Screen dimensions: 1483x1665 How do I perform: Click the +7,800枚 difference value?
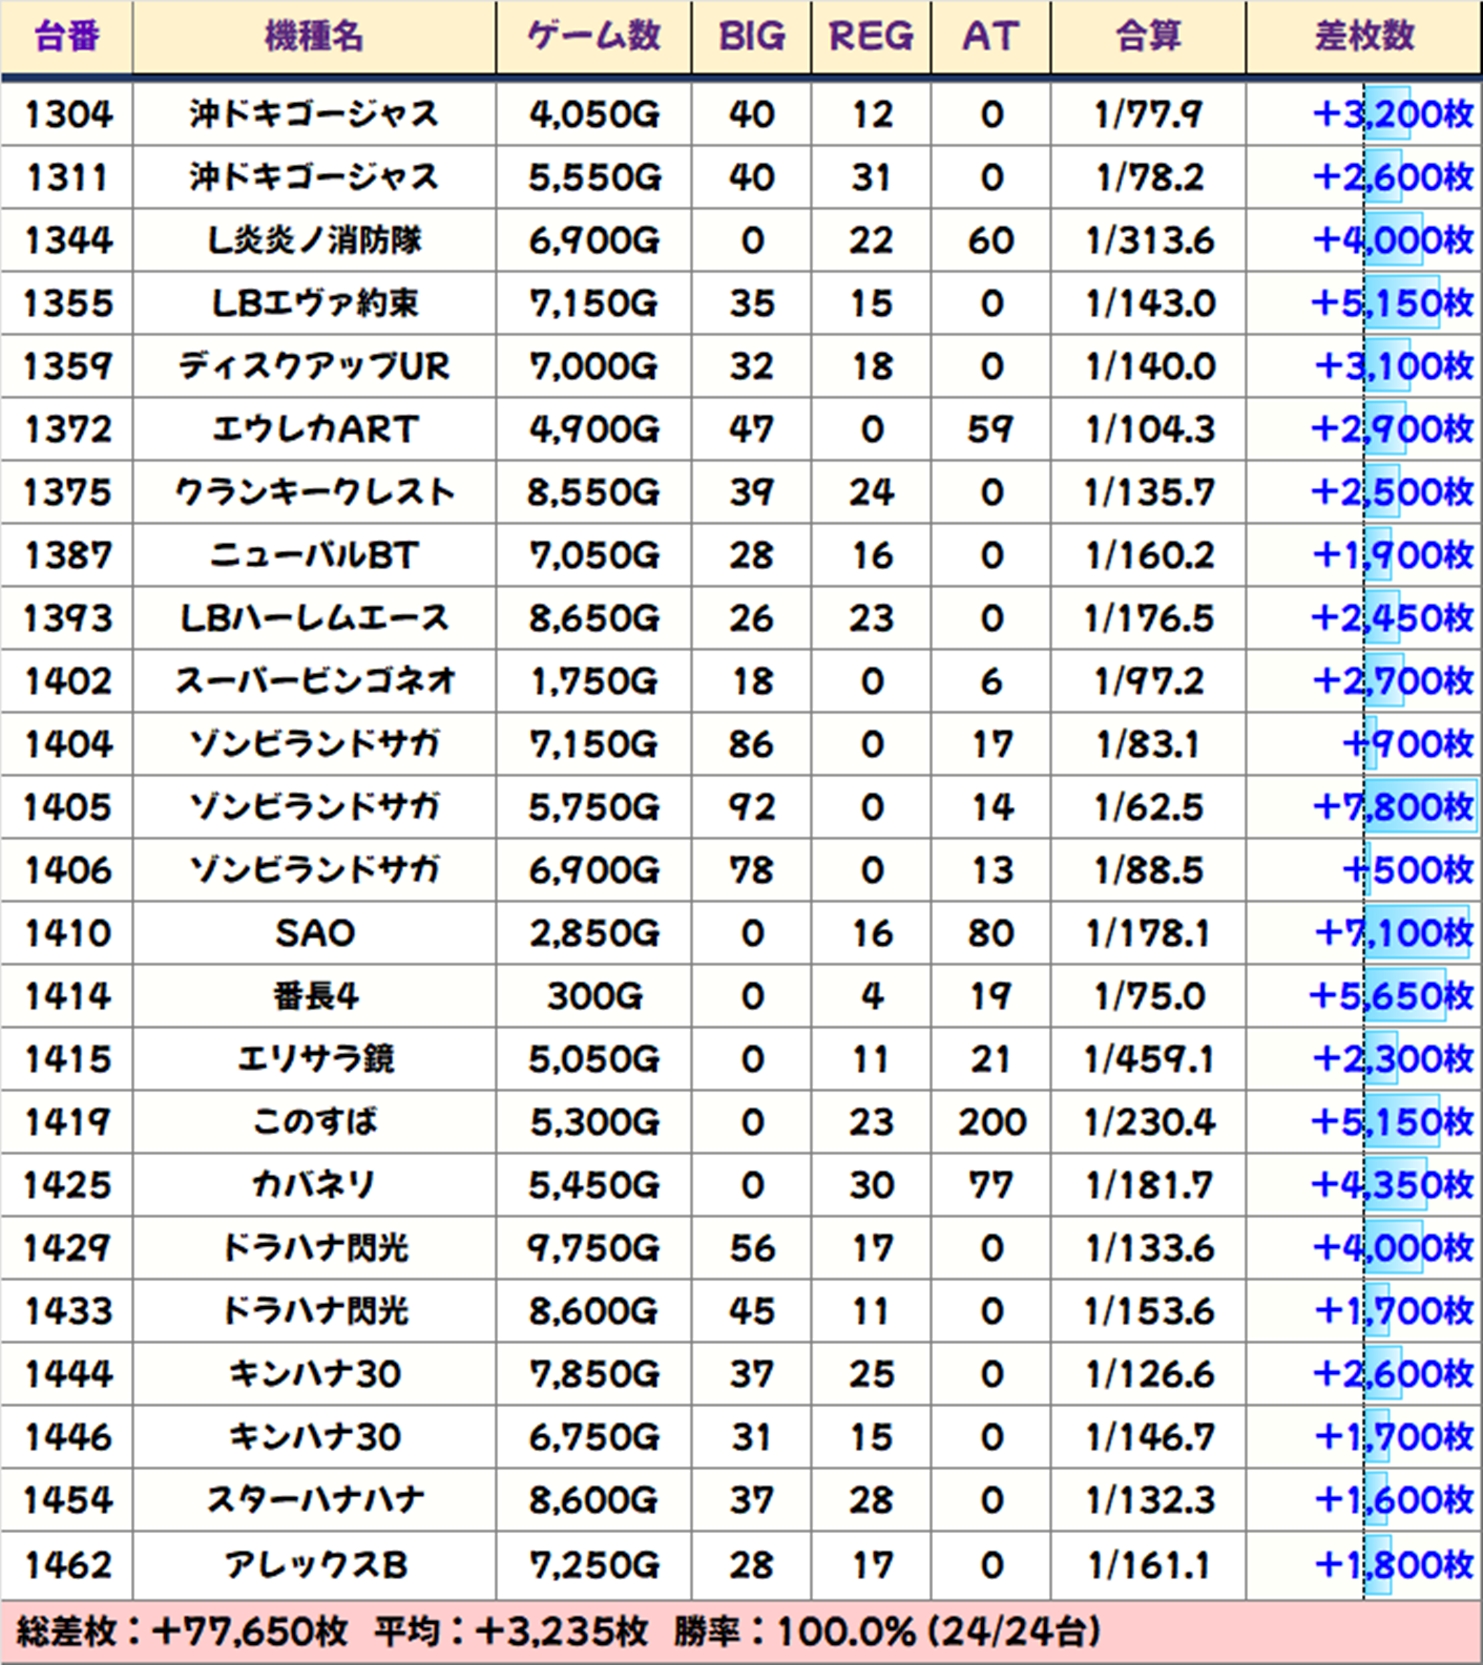1392,808
